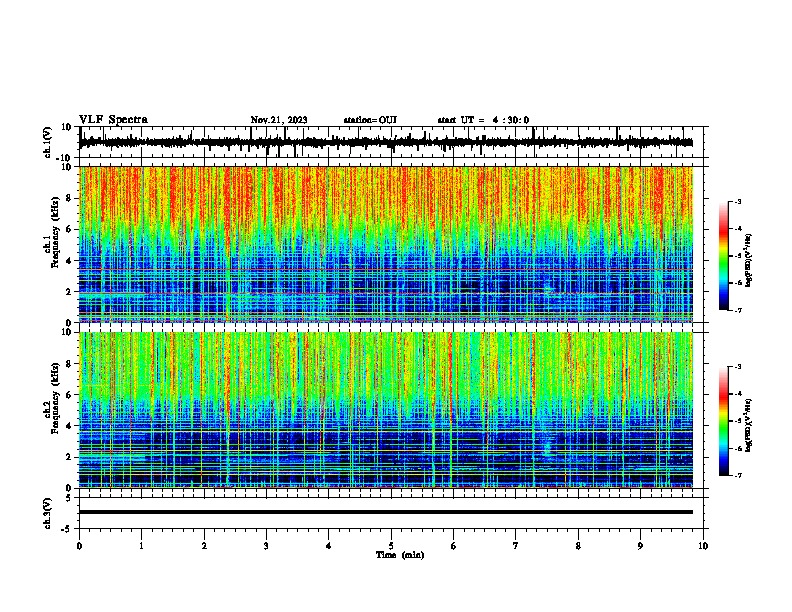Click the ch.2 color bar's log(PSD) label
The width and height of the screenshot is (792, 612).
(748, 426)
